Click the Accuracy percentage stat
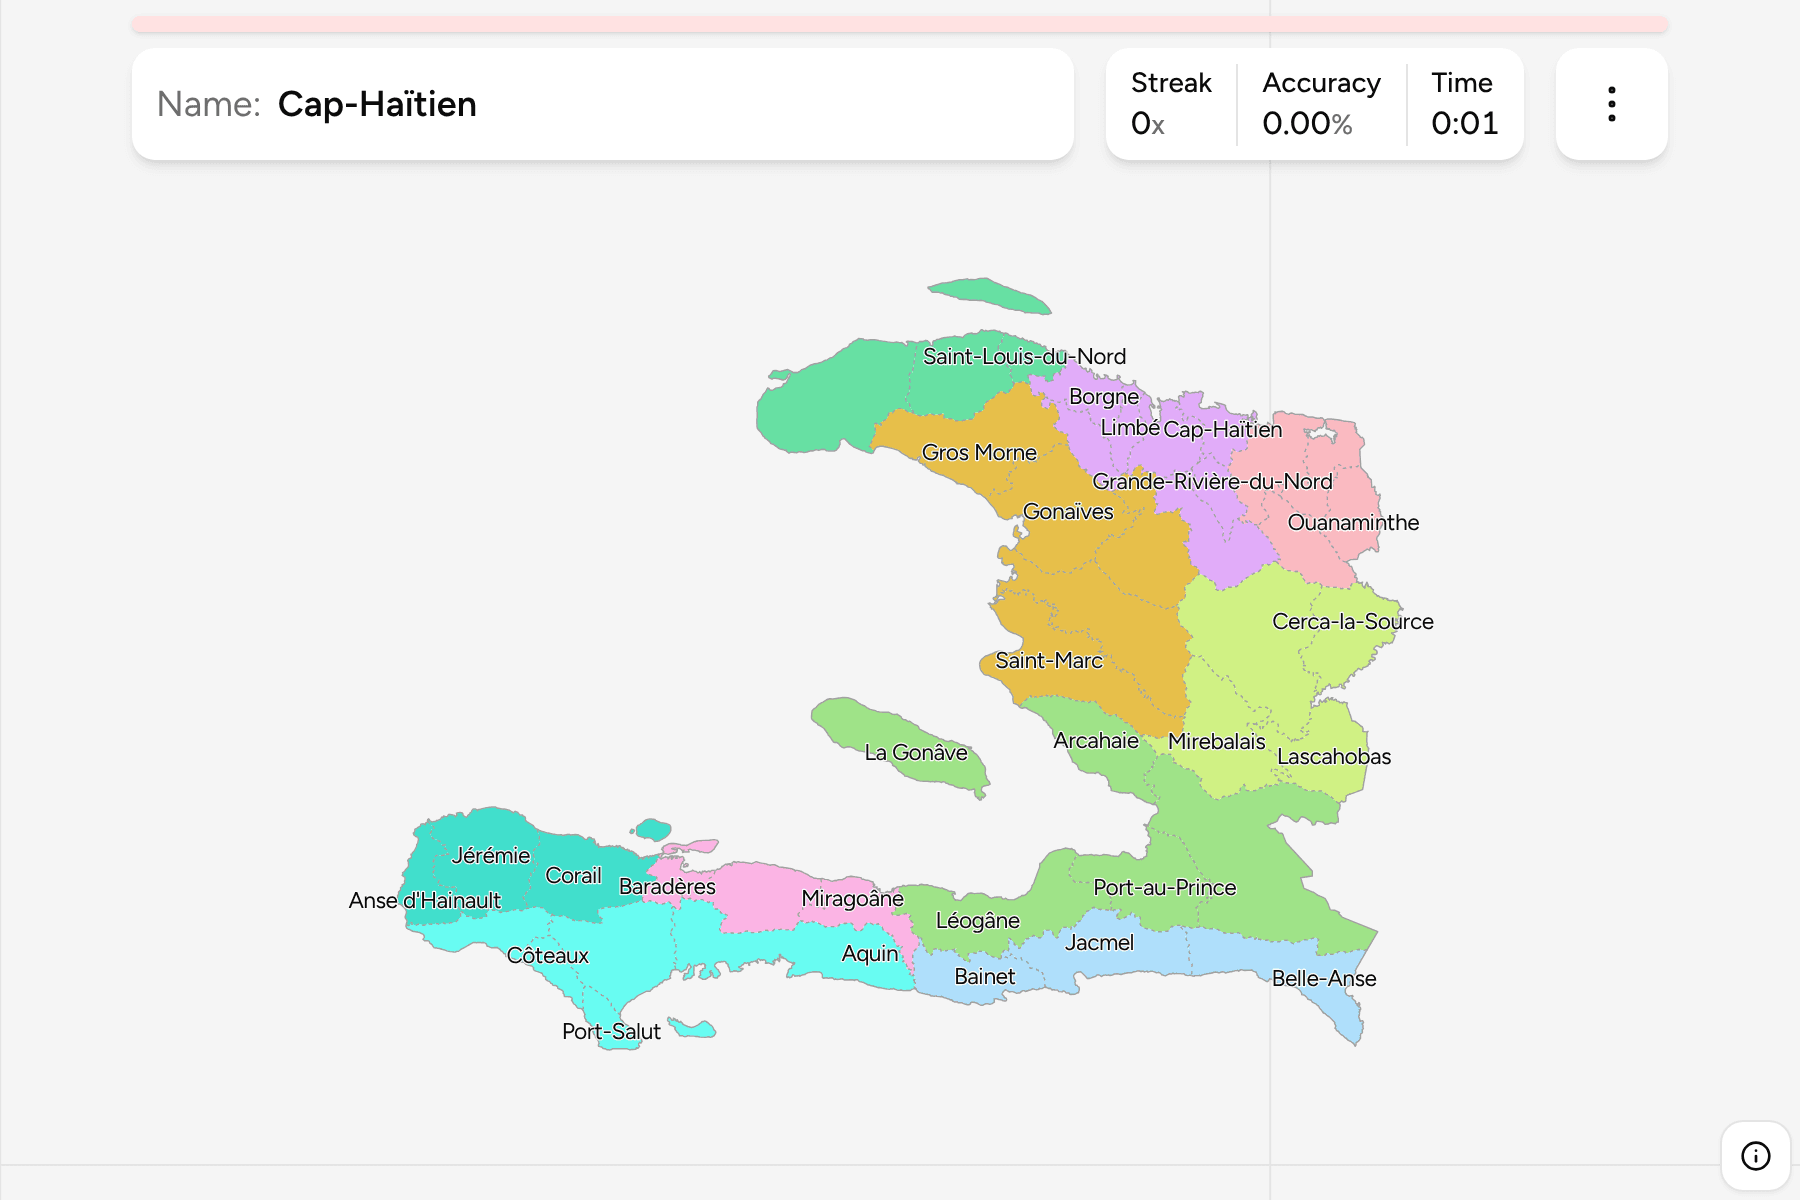The height and width of the screenshot is (1200, 1800). (x=1321, y=104)
